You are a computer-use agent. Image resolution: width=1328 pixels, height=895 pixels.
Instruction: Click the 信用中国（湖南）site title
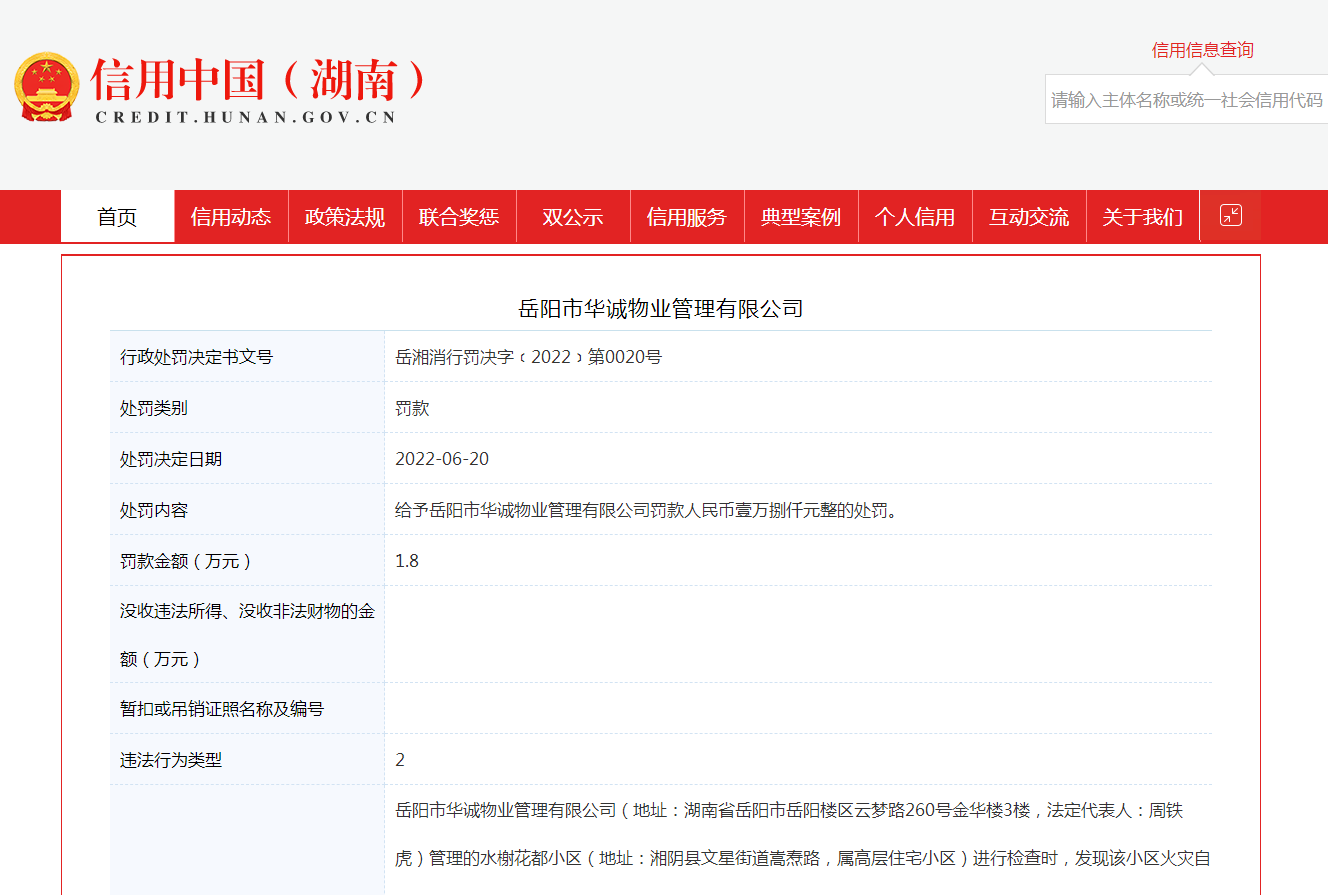259,80
